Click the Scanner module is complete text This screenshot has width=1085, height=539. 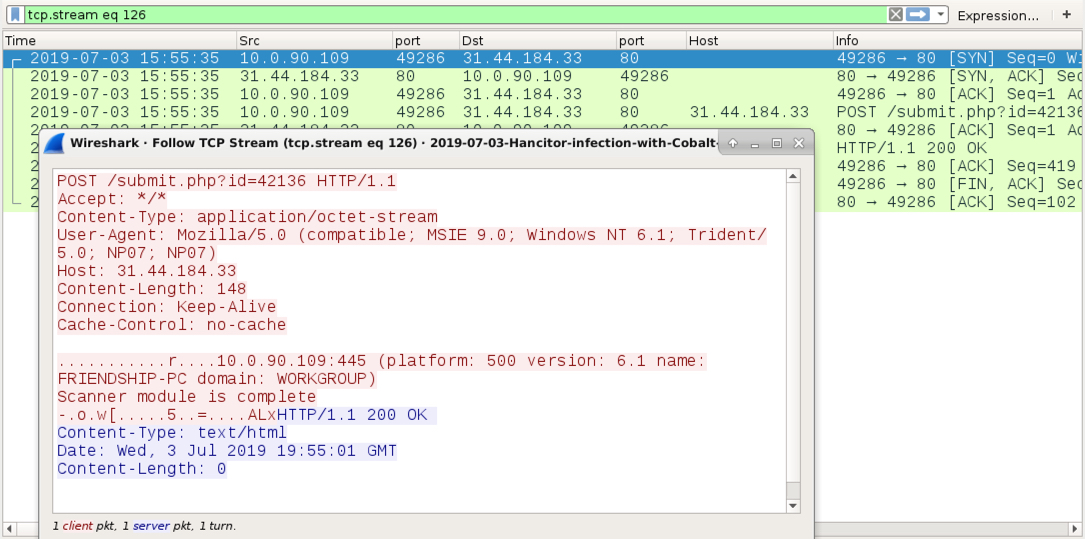pos(187,397)
